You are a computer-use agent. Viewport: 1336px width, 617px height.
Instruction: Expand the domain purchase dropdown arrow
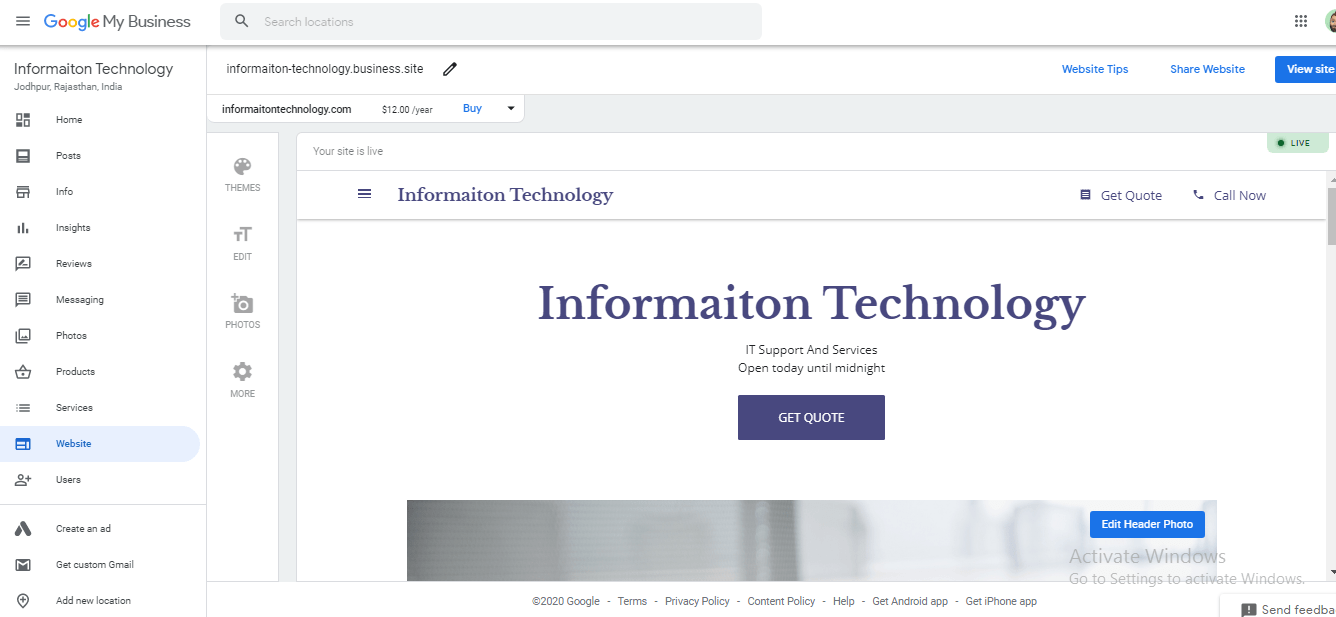coord(511,109)
